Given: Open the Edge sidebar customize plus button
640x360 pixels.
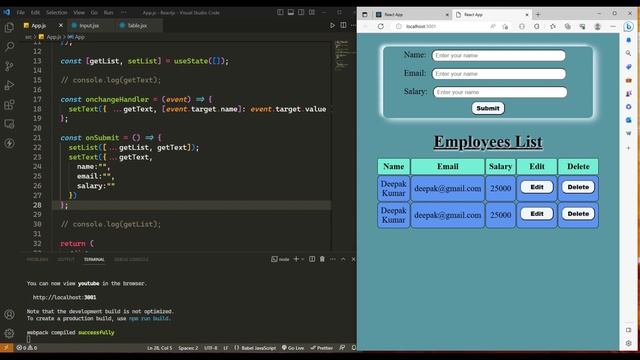Looking at the screenshot, I should pos(629,148).
